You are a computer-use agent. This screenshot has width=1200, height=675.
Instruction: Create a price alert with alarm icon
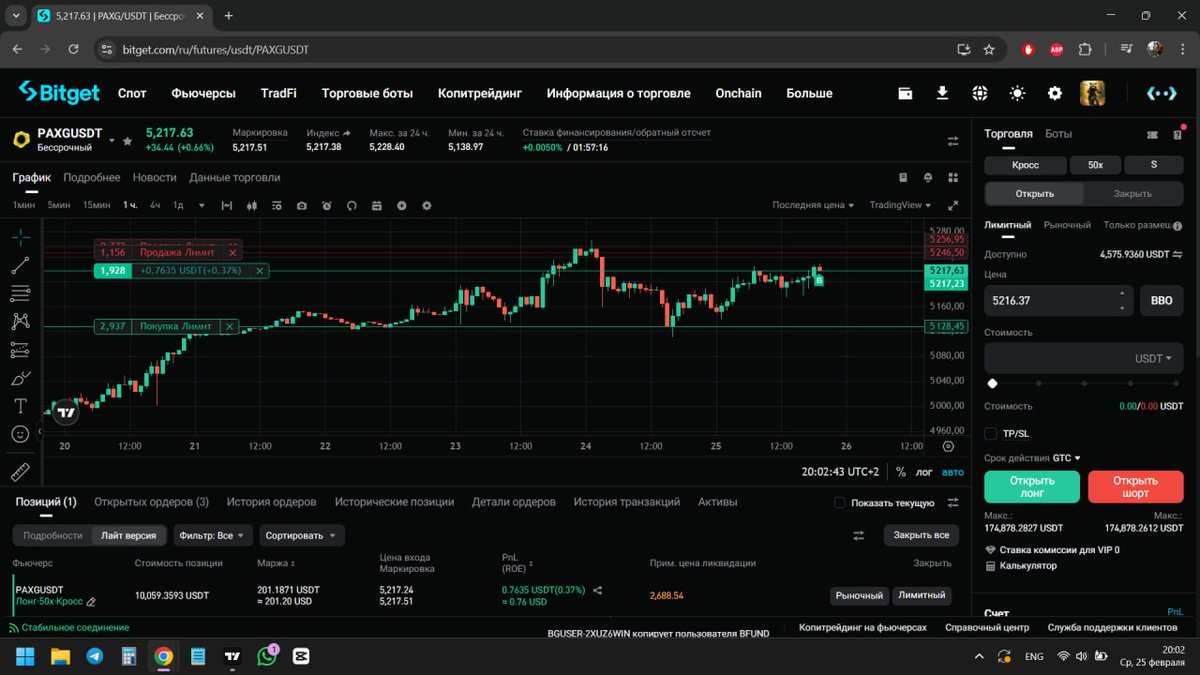click(x=327, y=205)
